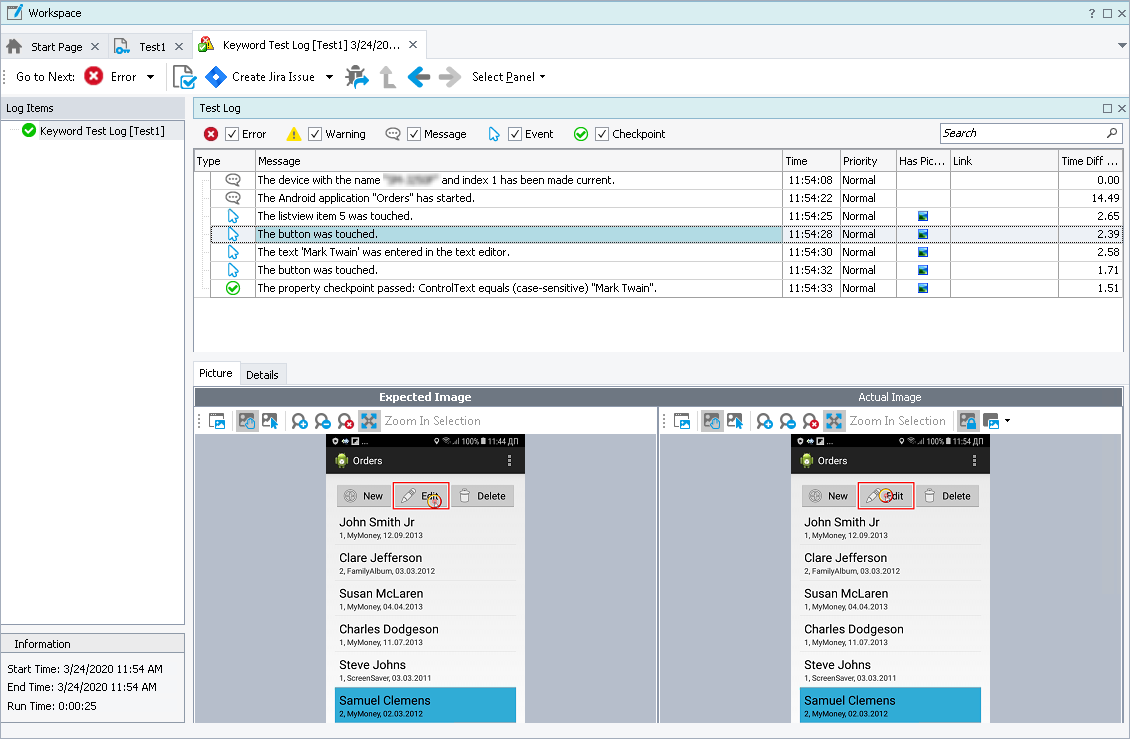Click fit-to-window icon in Expected Image toolbar
The height and width of the screenshot is (739, 1130).
coord(369,421)
